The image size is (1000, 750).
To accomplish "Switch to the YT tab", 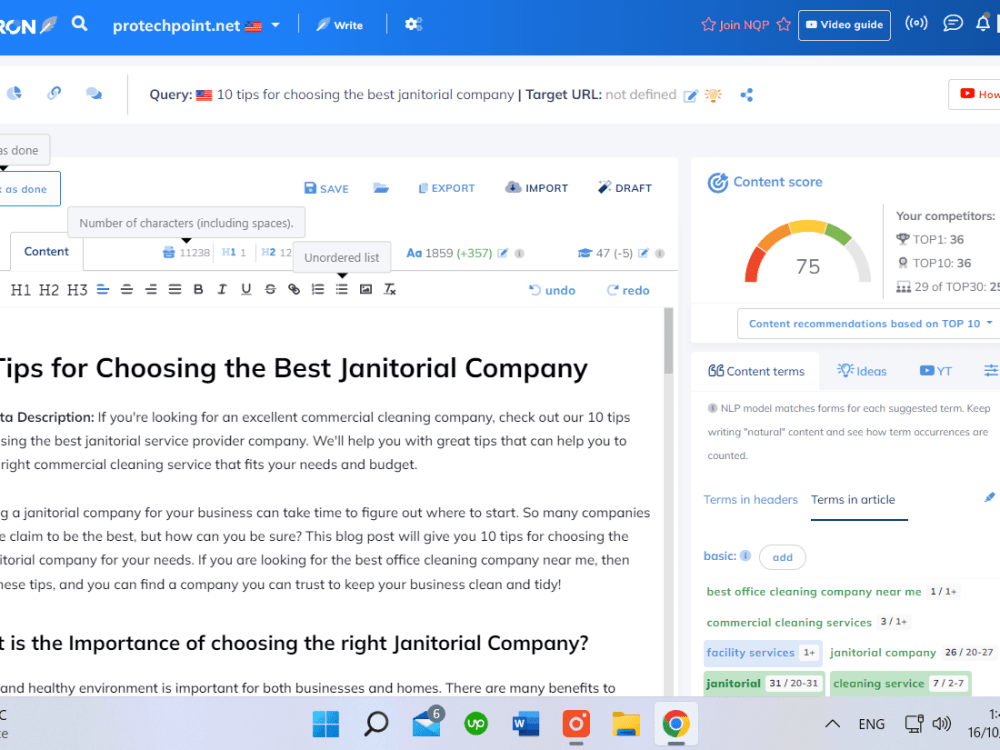I will coord(936,371).
